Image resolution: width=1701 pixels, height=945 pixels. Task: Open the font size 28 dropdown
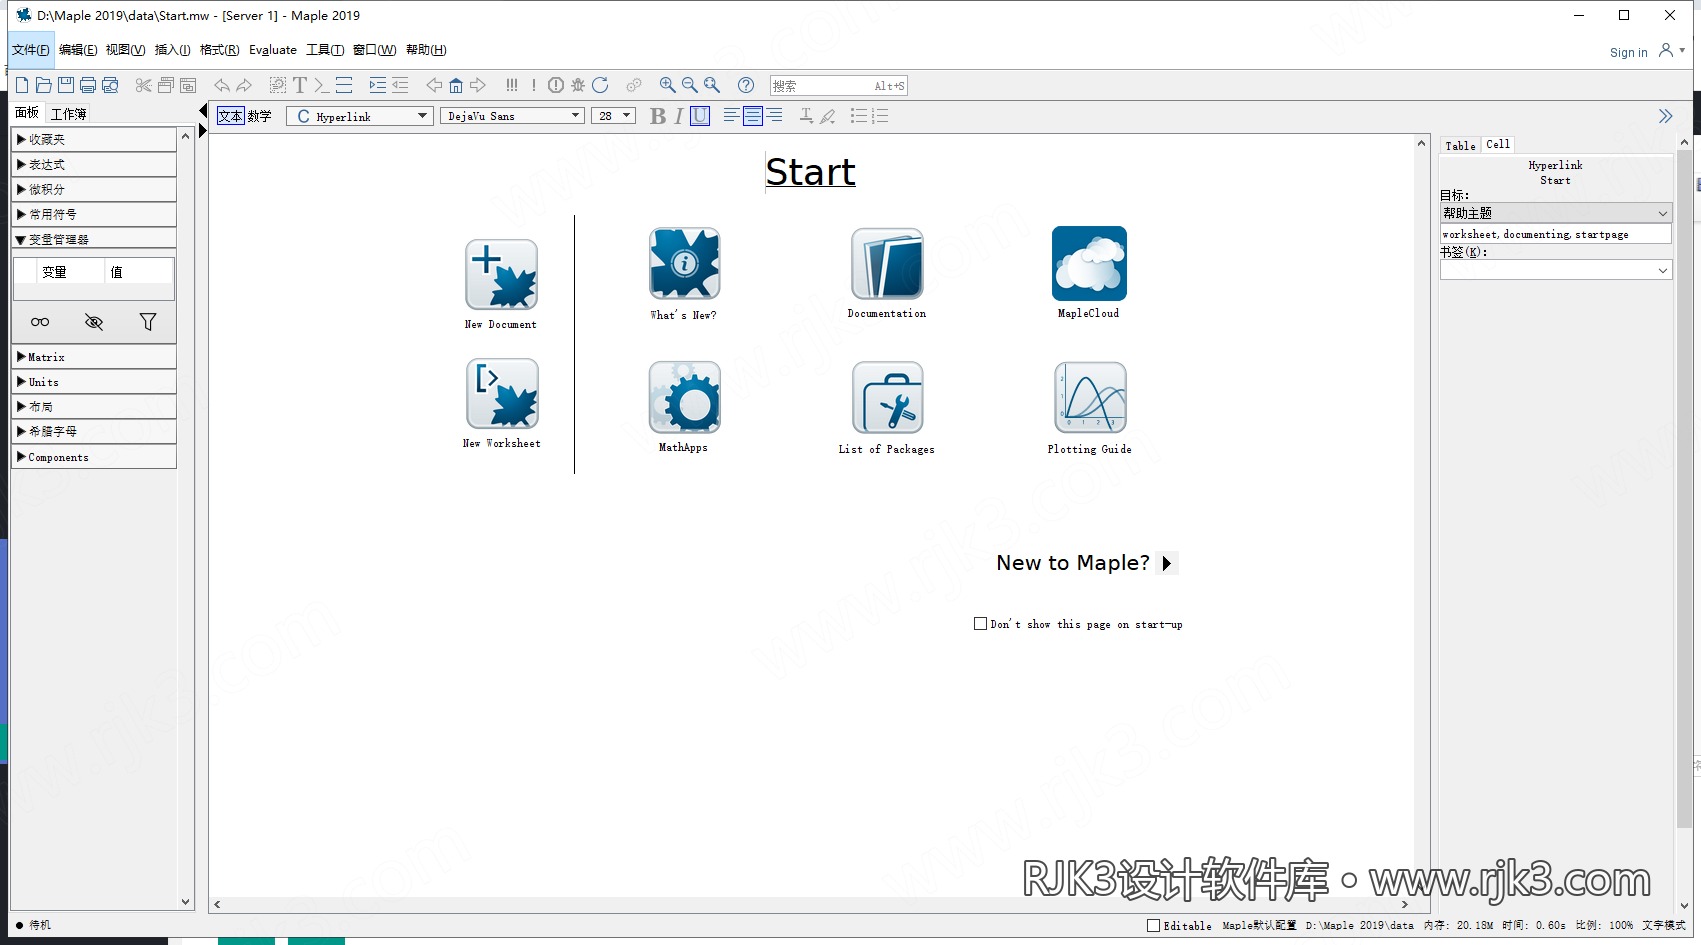[x=613, y=116]
